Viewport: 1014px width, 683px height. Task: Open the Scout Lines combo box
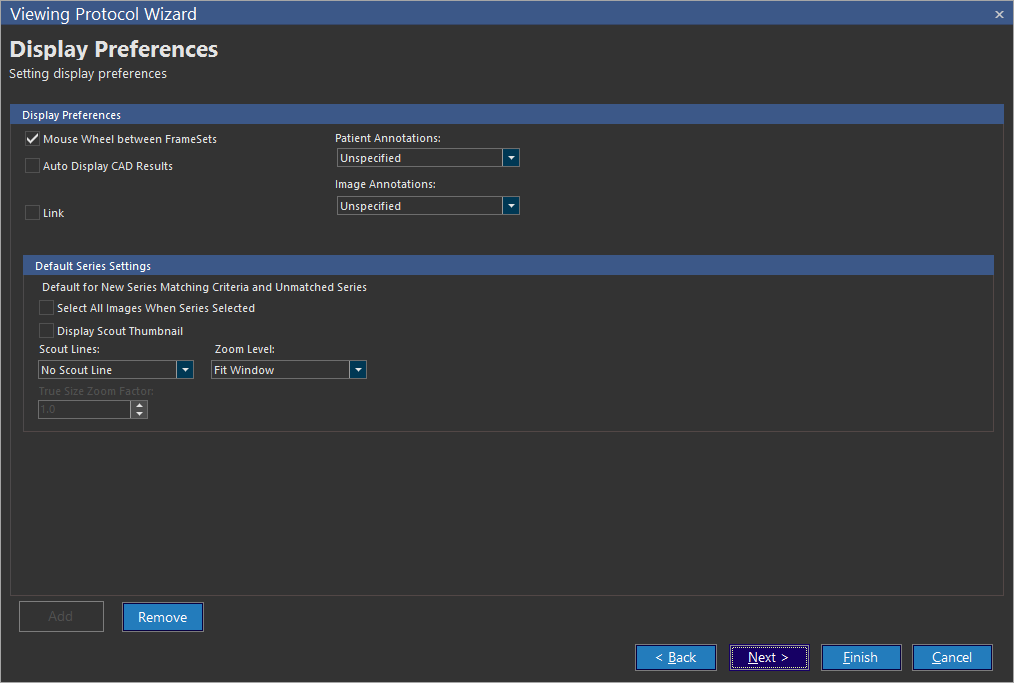[x=185, y=370]
